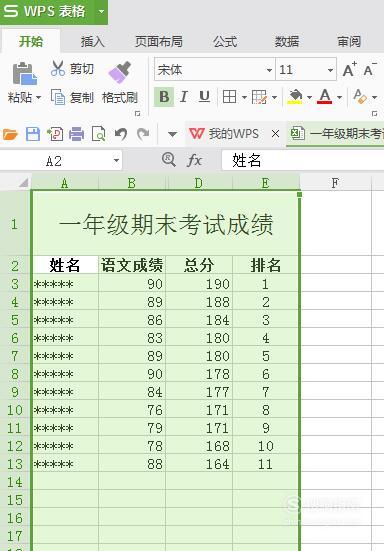384x551 pixels.
Task: Select column F header
Action: click(336, 183)
